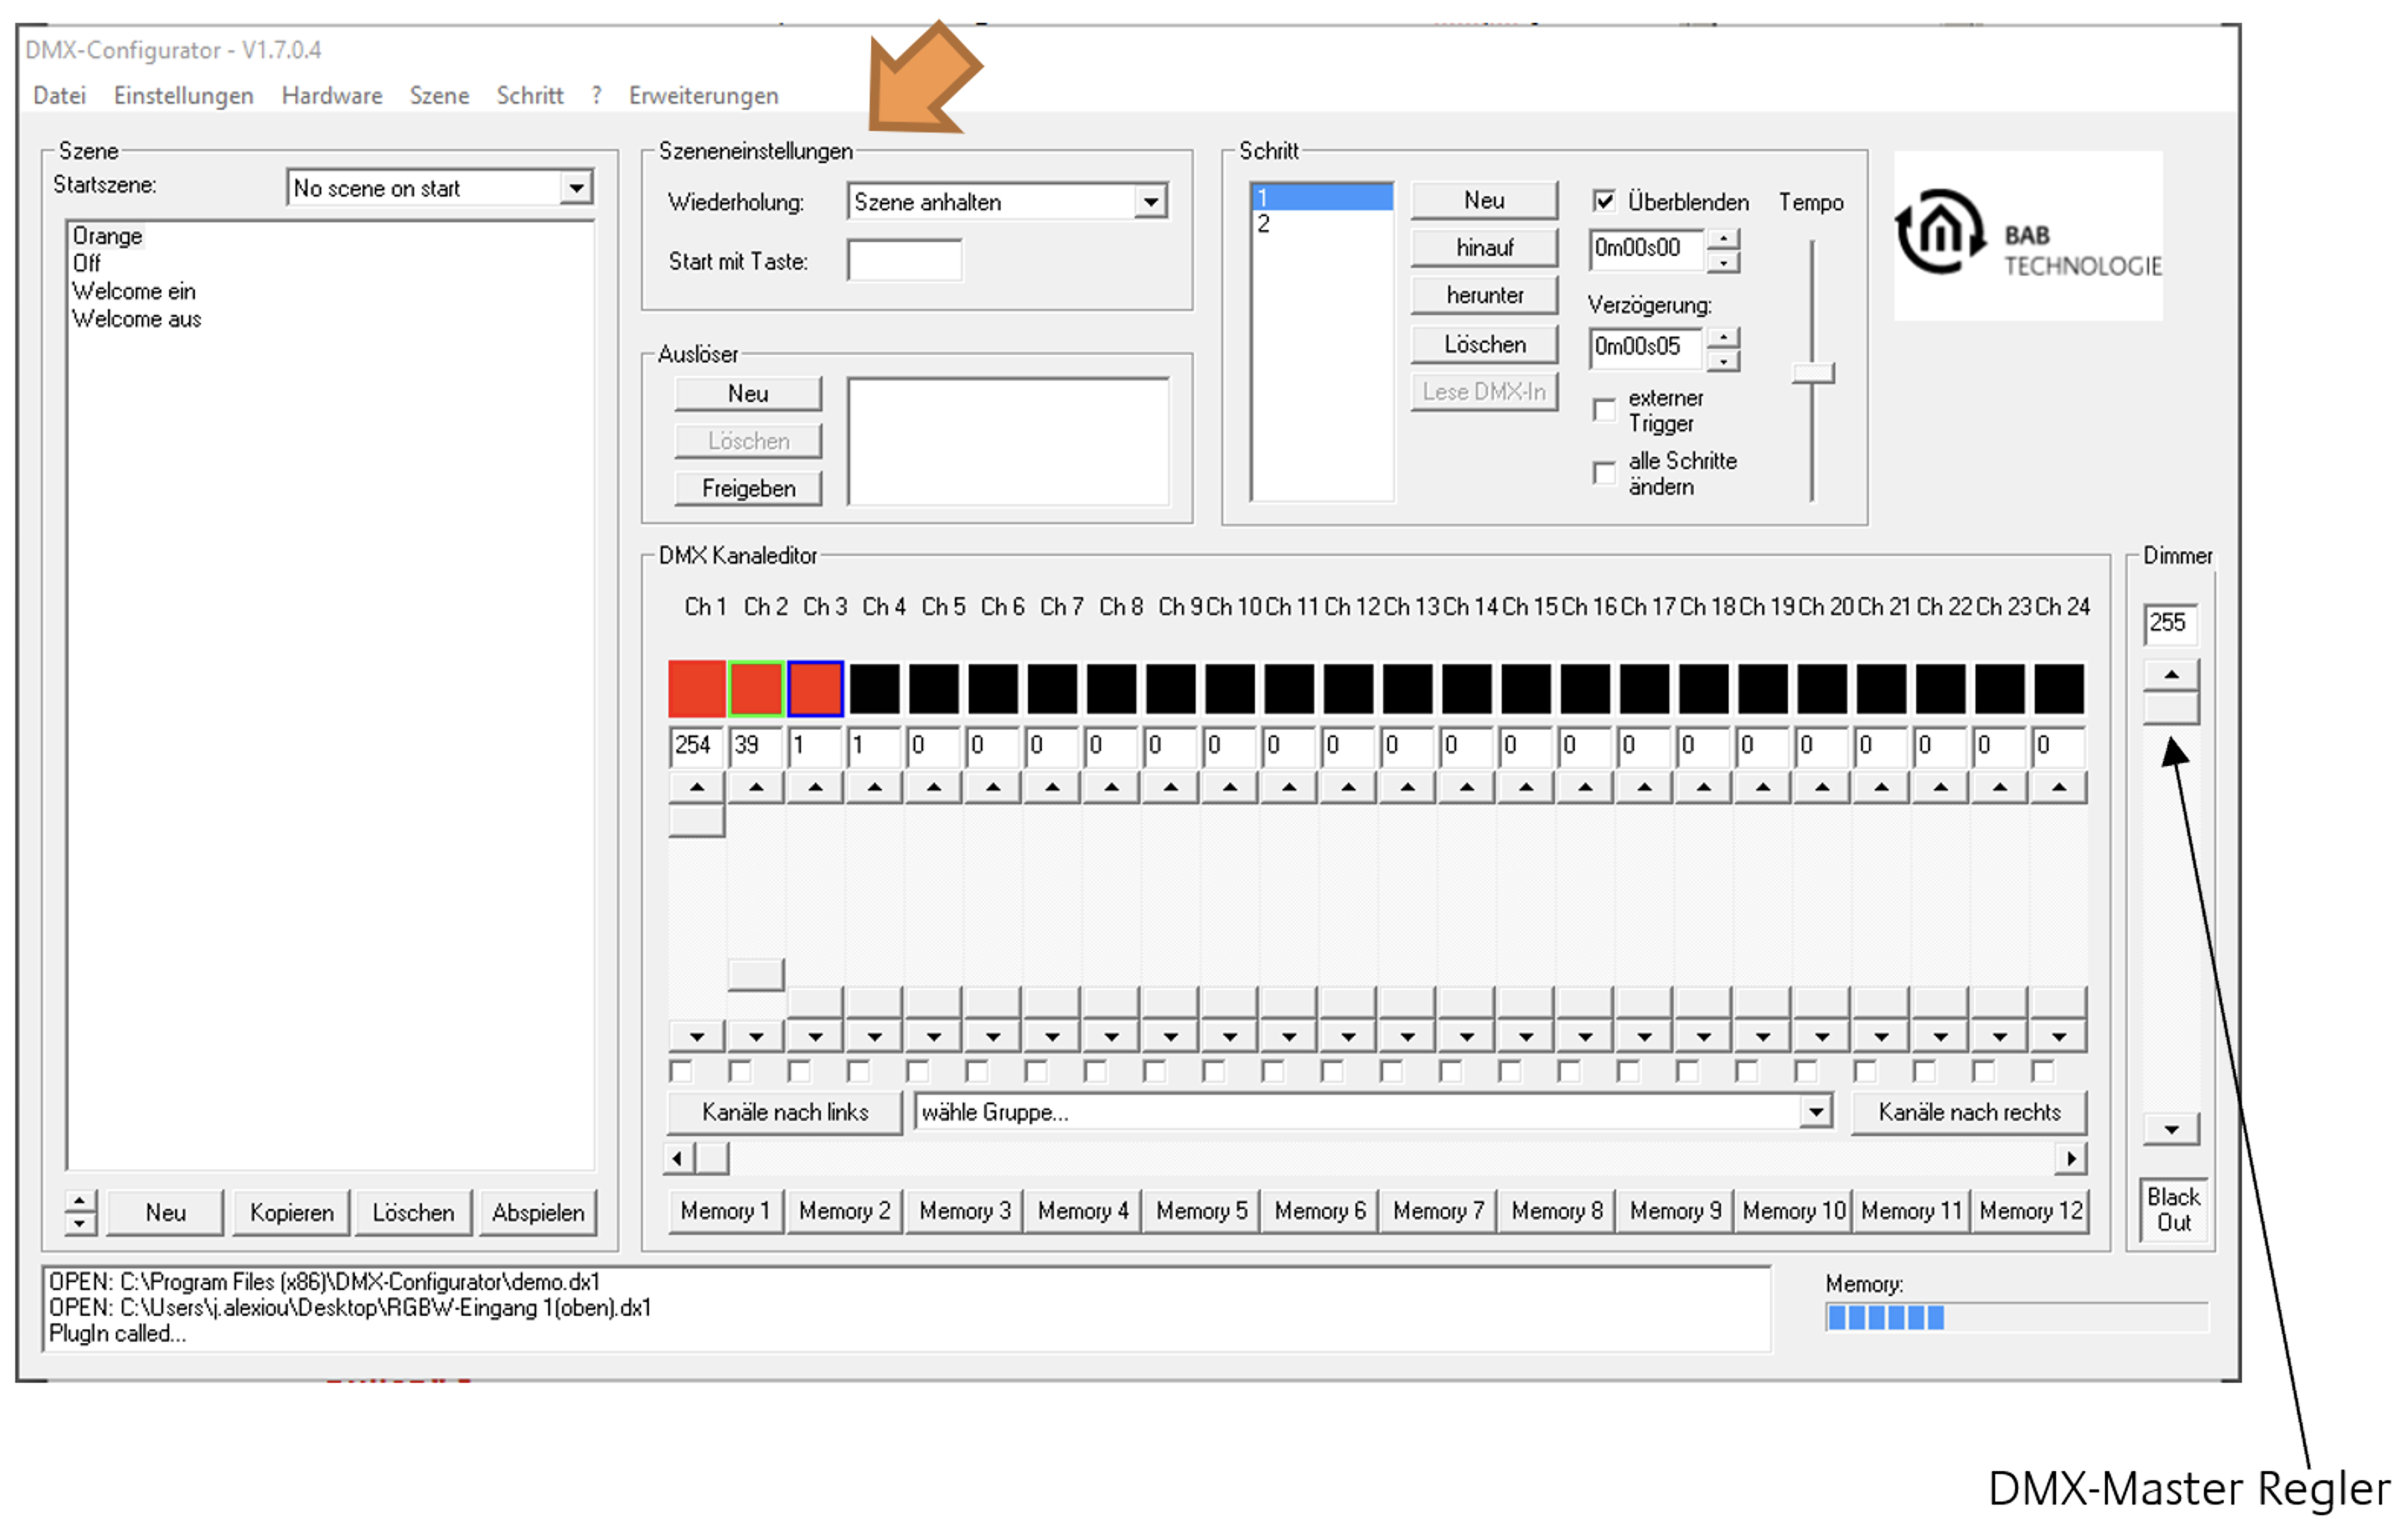Click the Freigeben button
This screenshot has width=2408, height=1532.
[x=748, y=488]
